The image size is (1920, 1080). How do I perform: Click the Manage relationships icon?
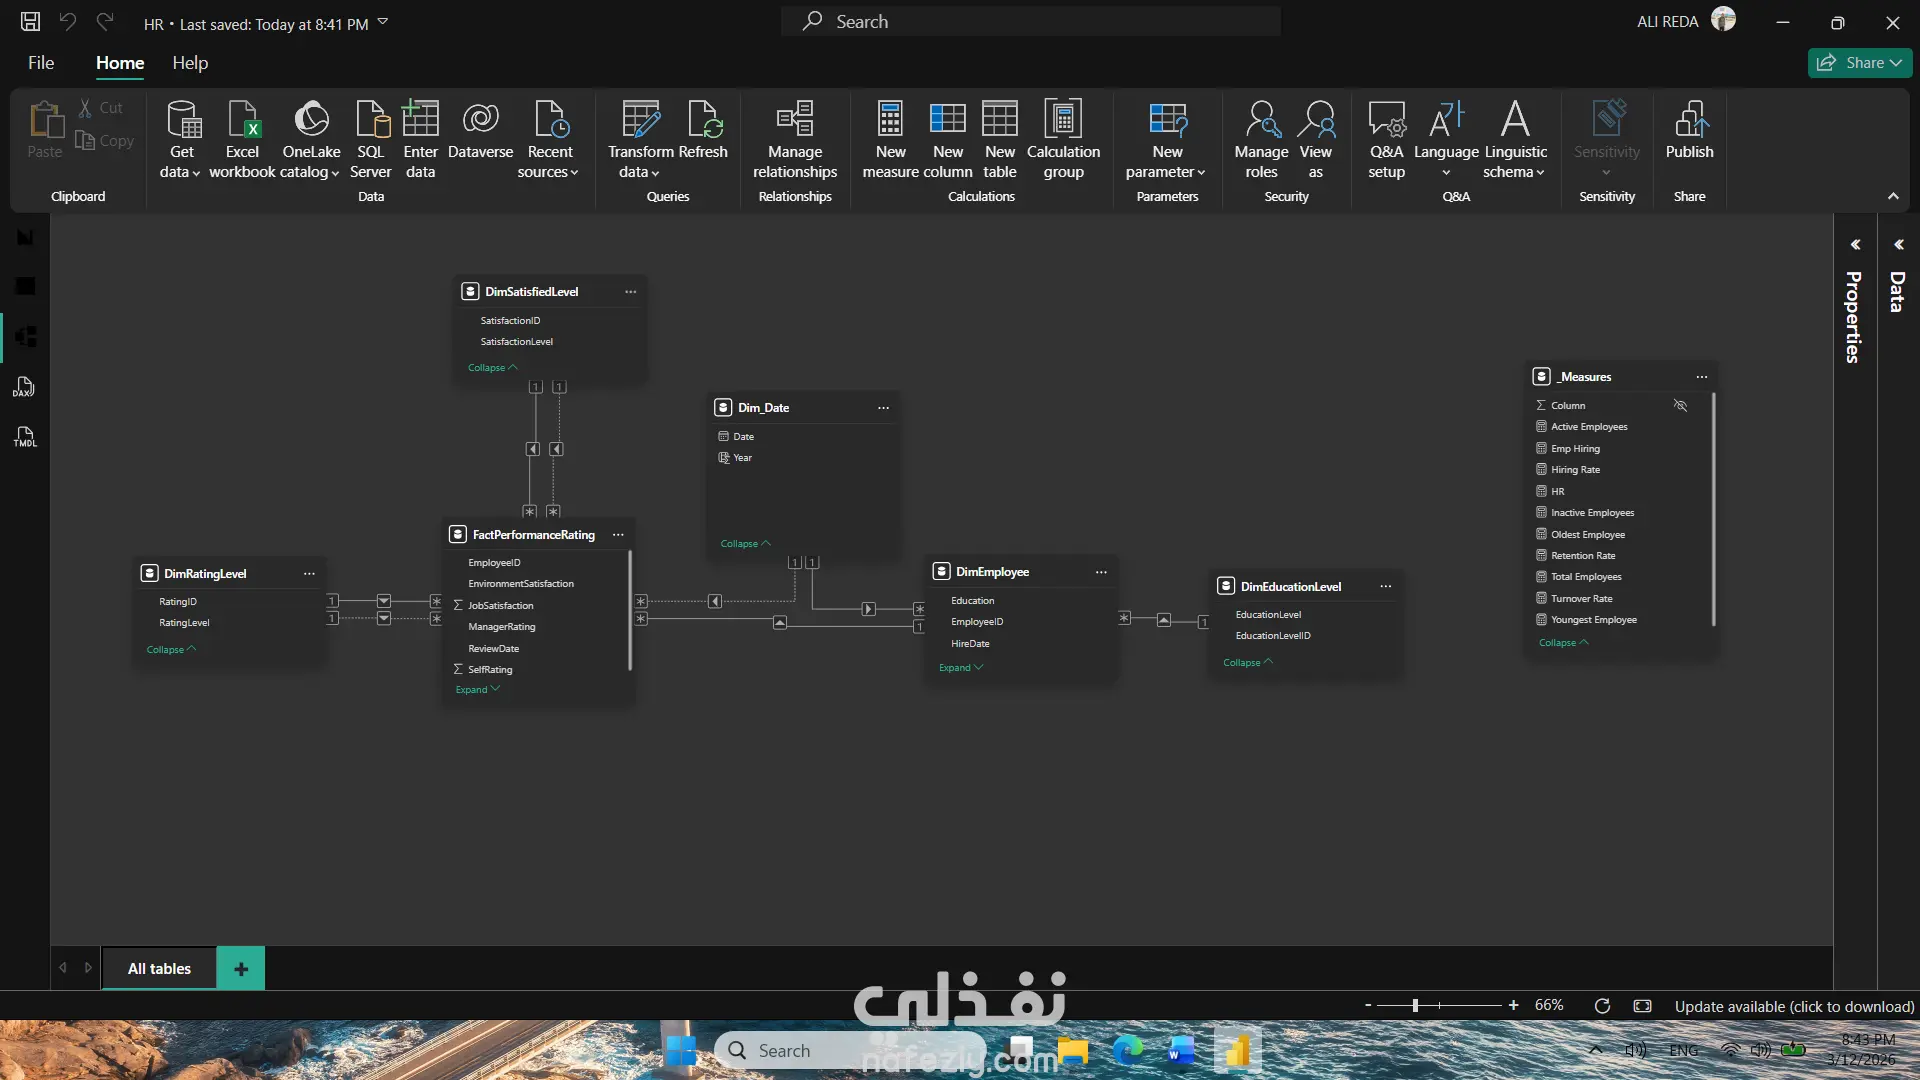795,120
